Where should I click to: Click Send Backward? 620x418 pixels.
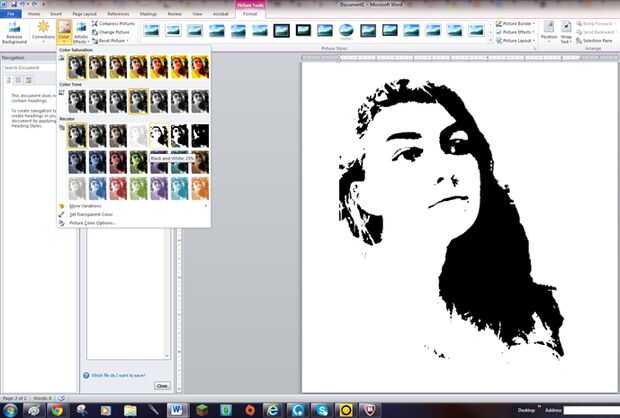[x=595, y=32]
